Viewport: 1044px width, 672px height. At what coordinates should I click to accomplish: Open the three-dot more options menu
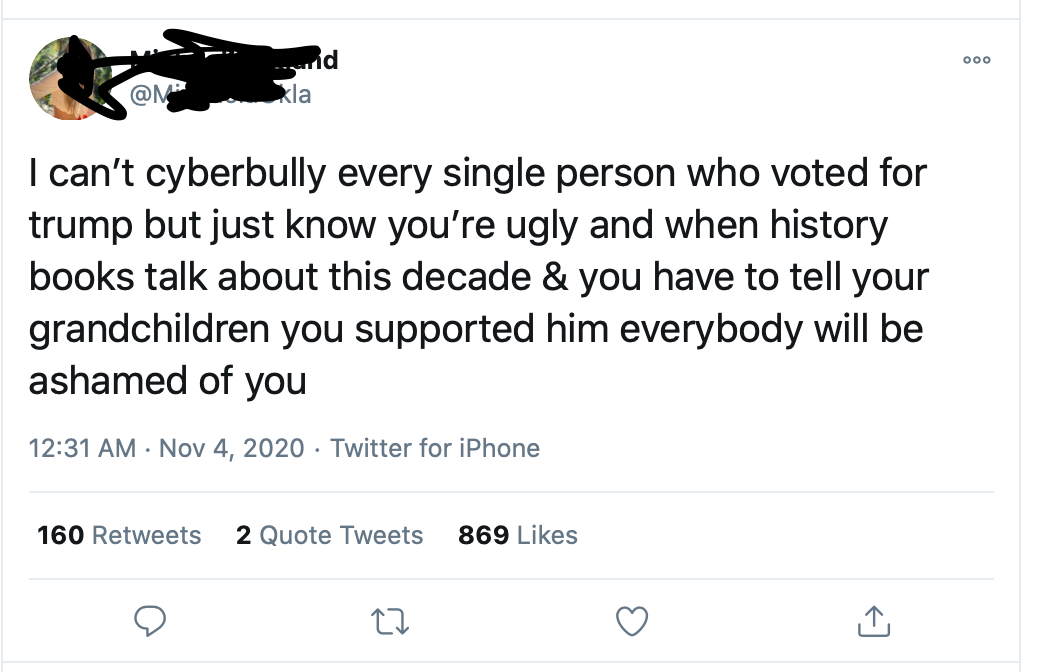pyautogui.click(x=977, y=60)
